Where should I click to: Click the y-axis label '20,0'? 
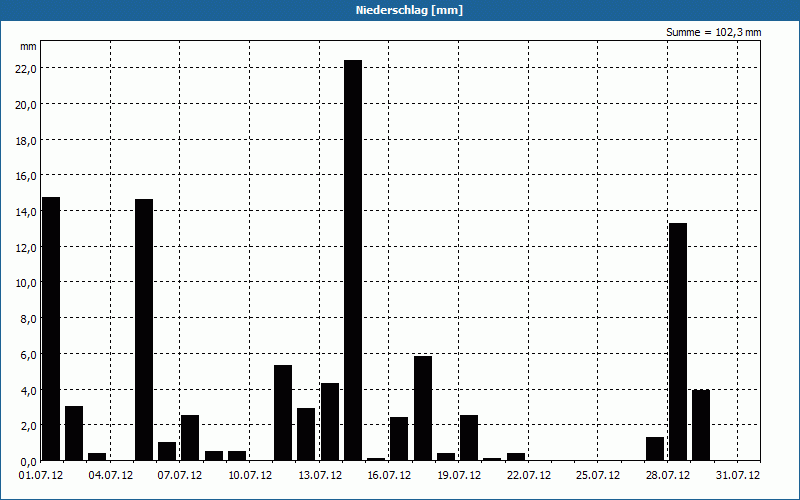click(26, 105)
